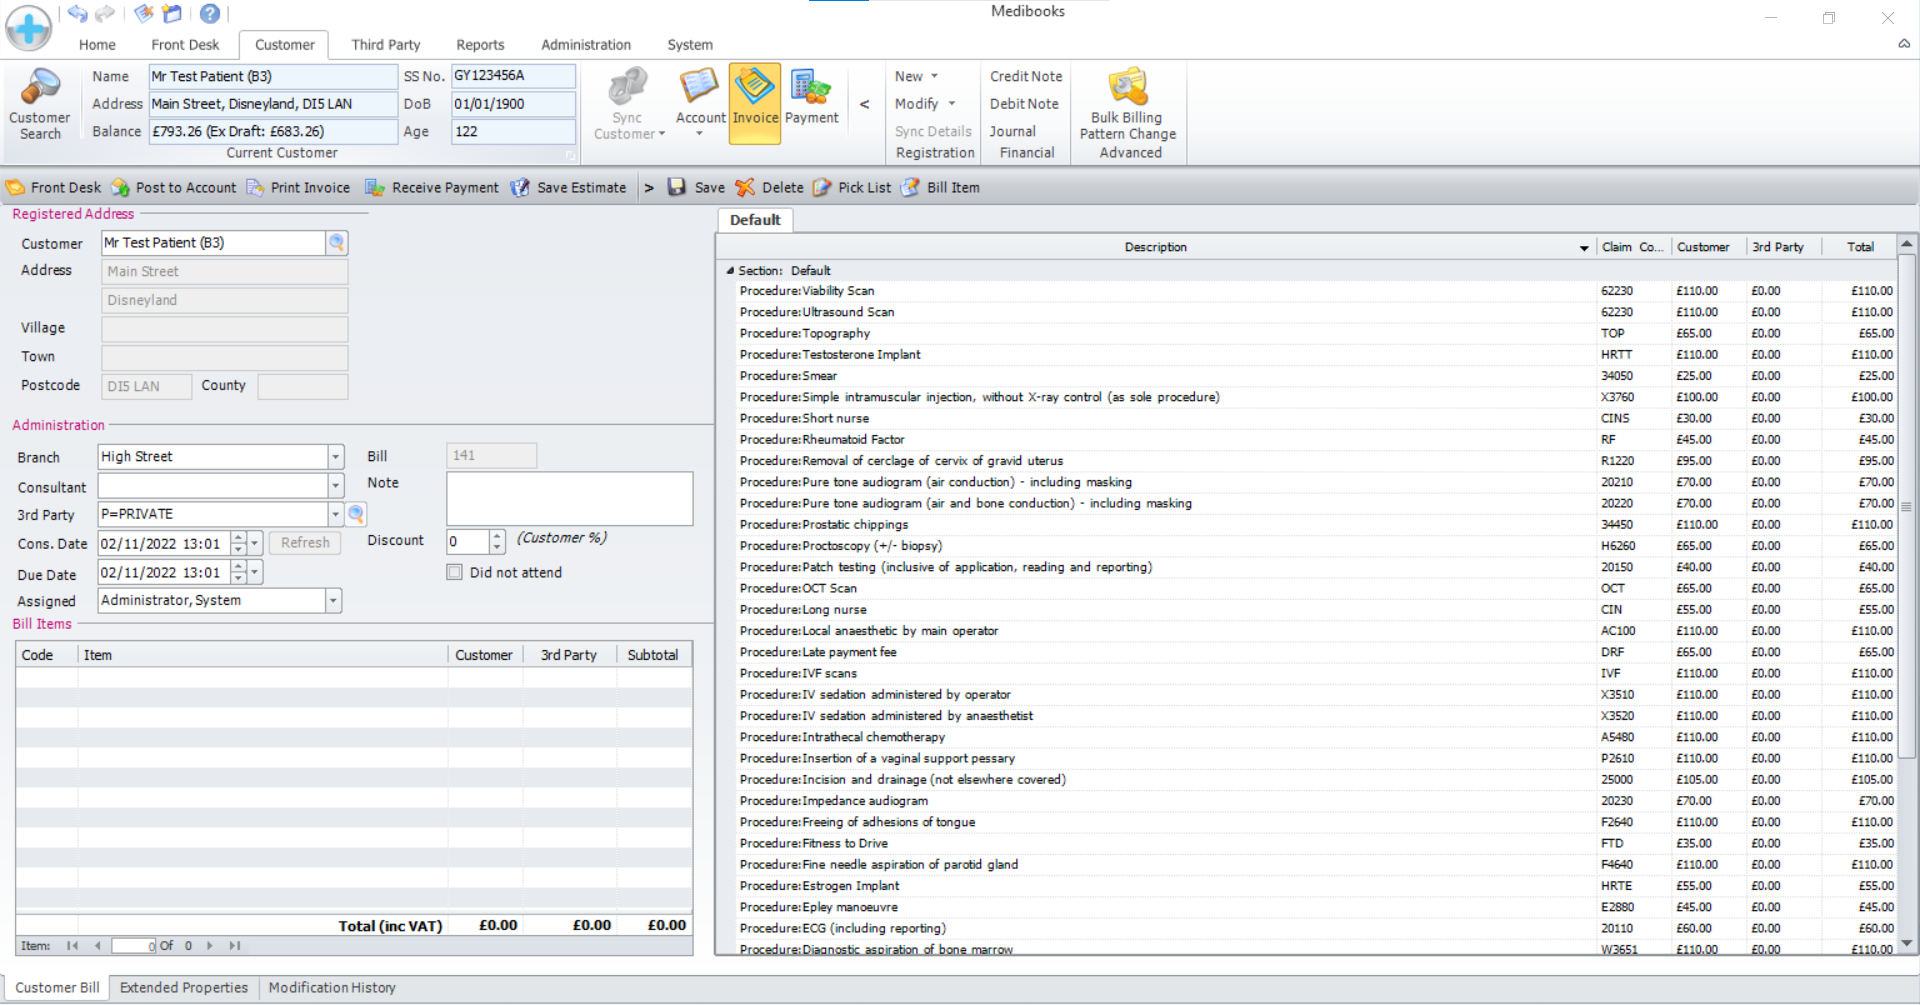
Task: Click Print Invoice in toolbar
Action: tap(298, 188)
